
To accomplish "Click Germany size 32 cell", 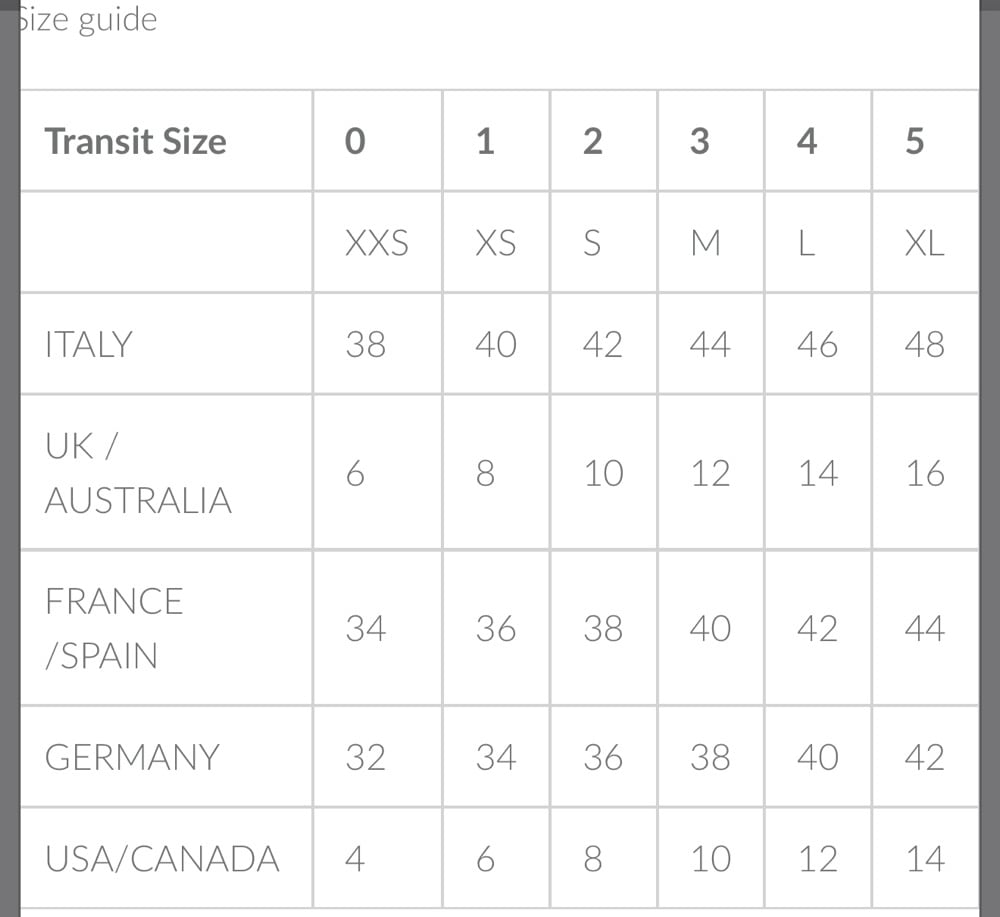I will [365, 757].
